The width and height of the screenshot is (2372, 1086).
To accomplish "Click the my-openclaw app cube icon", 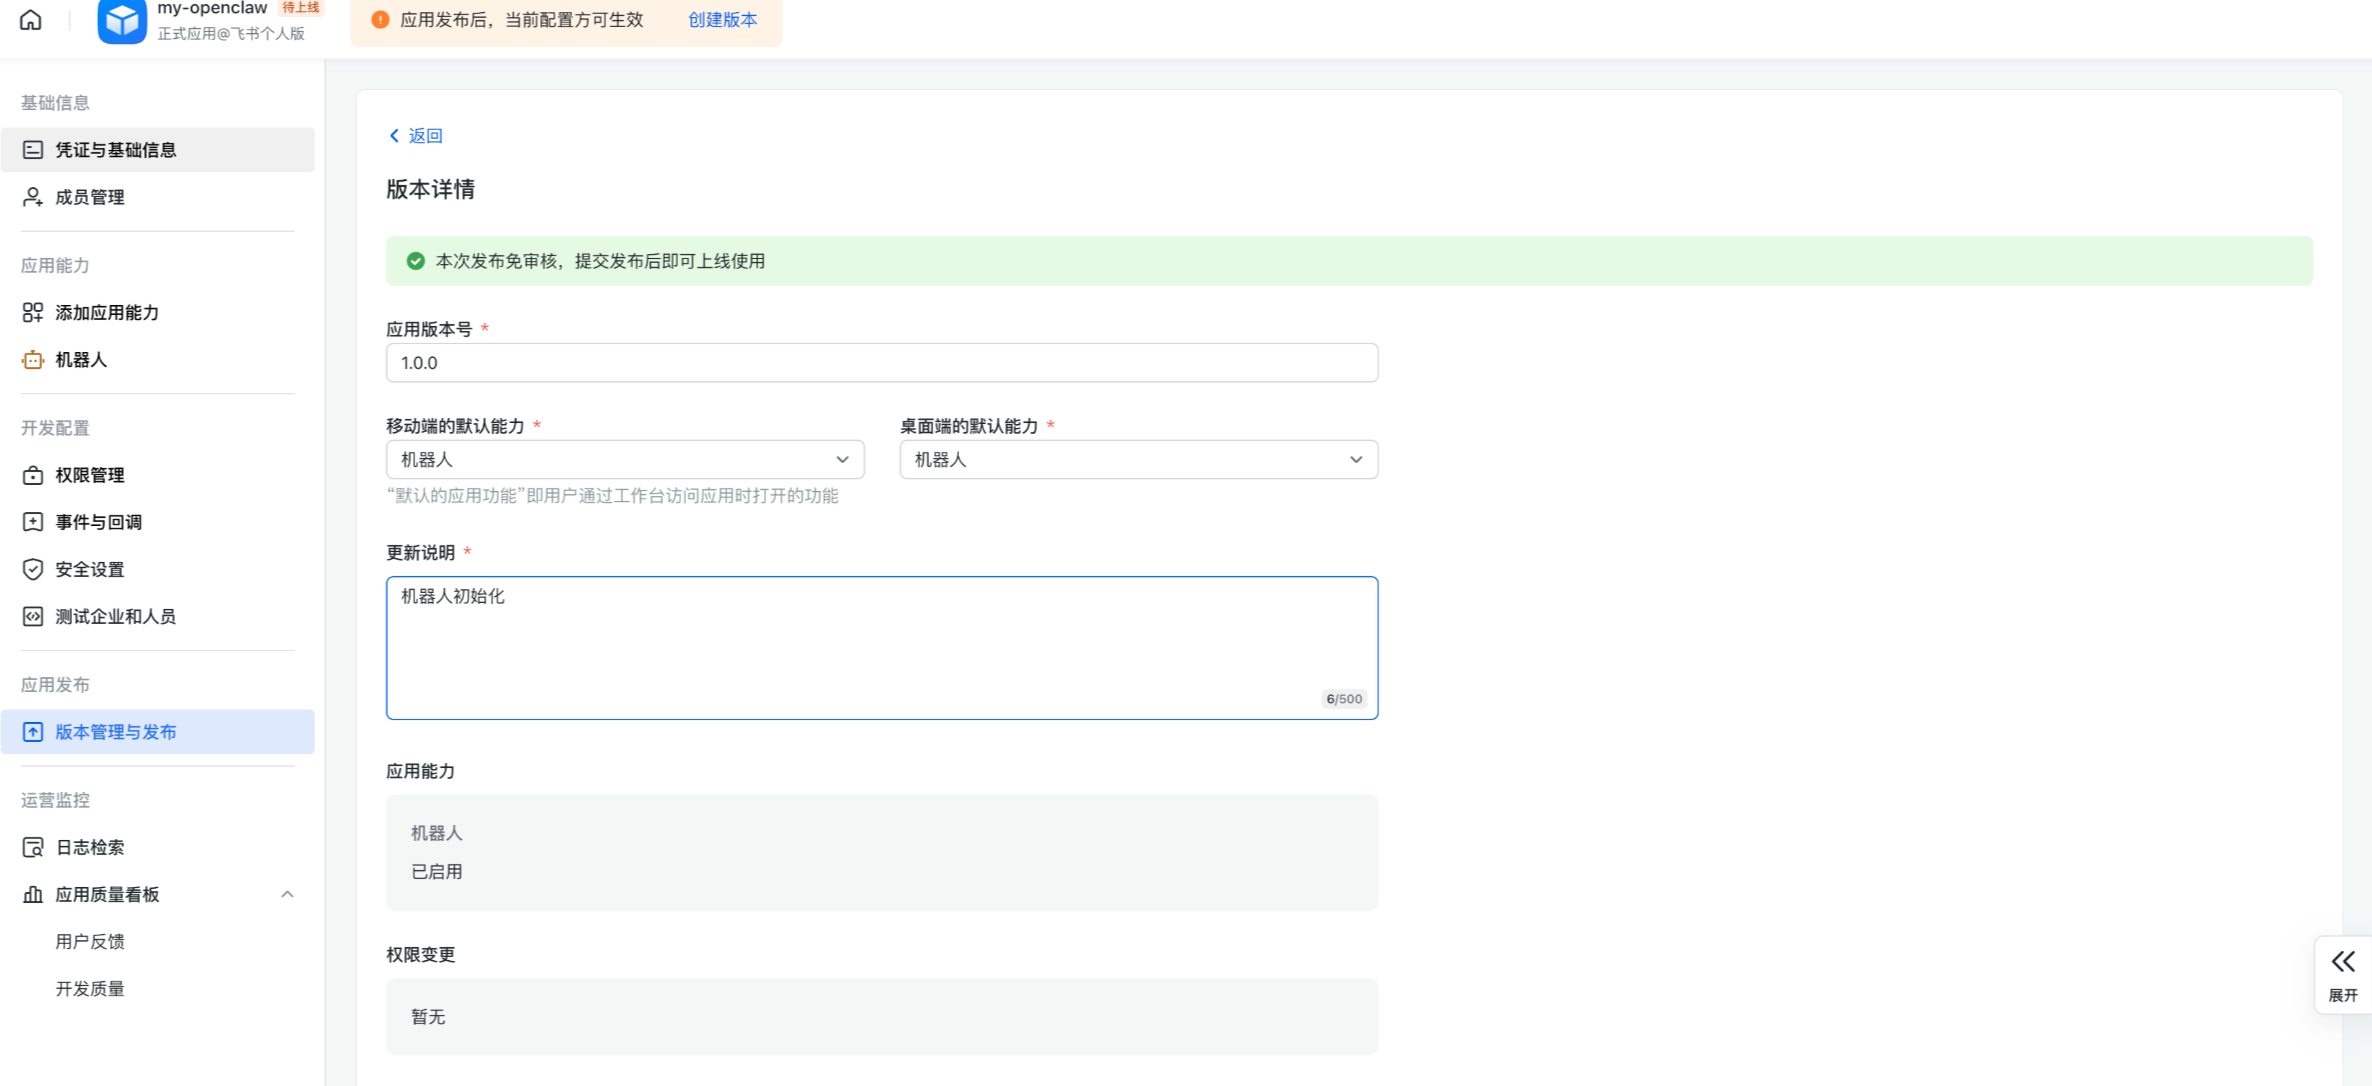I will 122,20.
